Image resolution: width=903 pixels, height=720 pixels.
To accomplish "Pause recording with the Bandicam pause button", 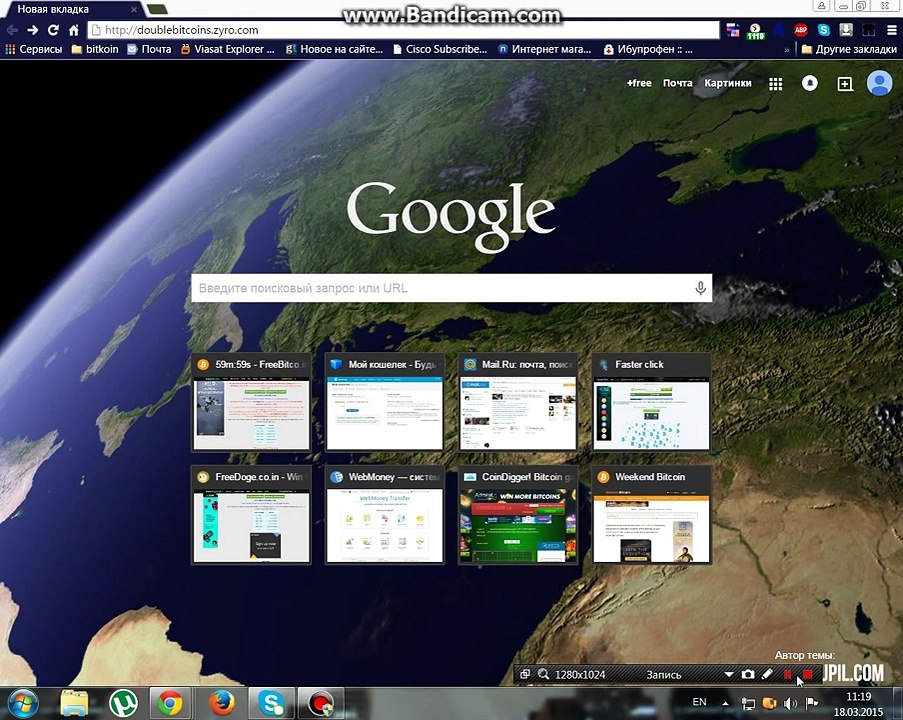I will [787, 674].
